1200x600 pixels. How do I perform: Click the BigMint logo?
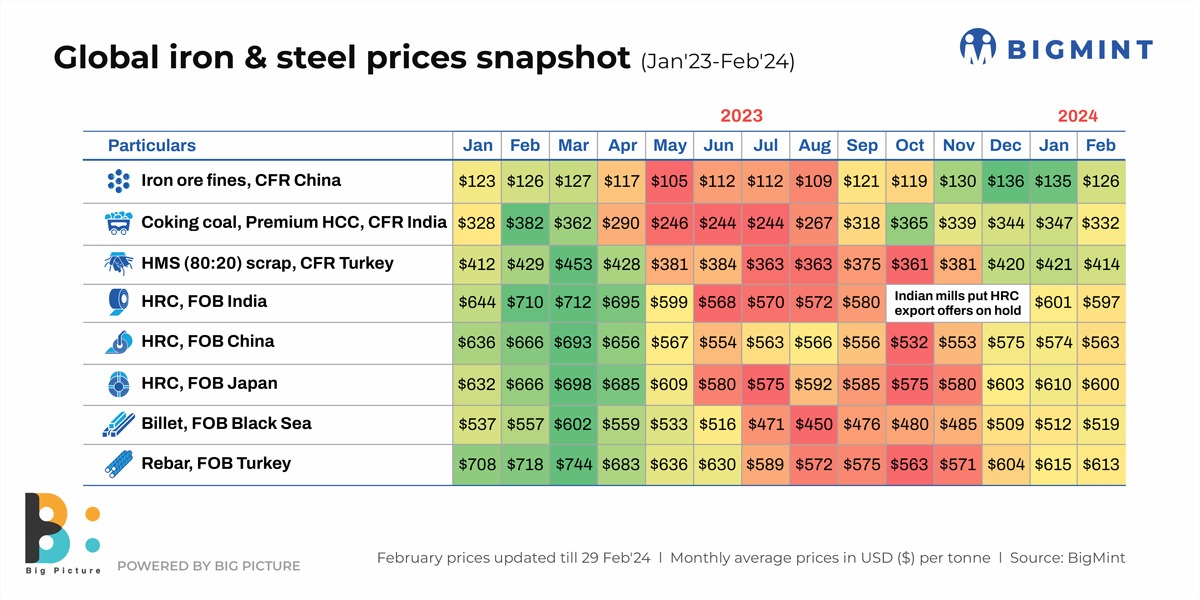pos(1056,48)
